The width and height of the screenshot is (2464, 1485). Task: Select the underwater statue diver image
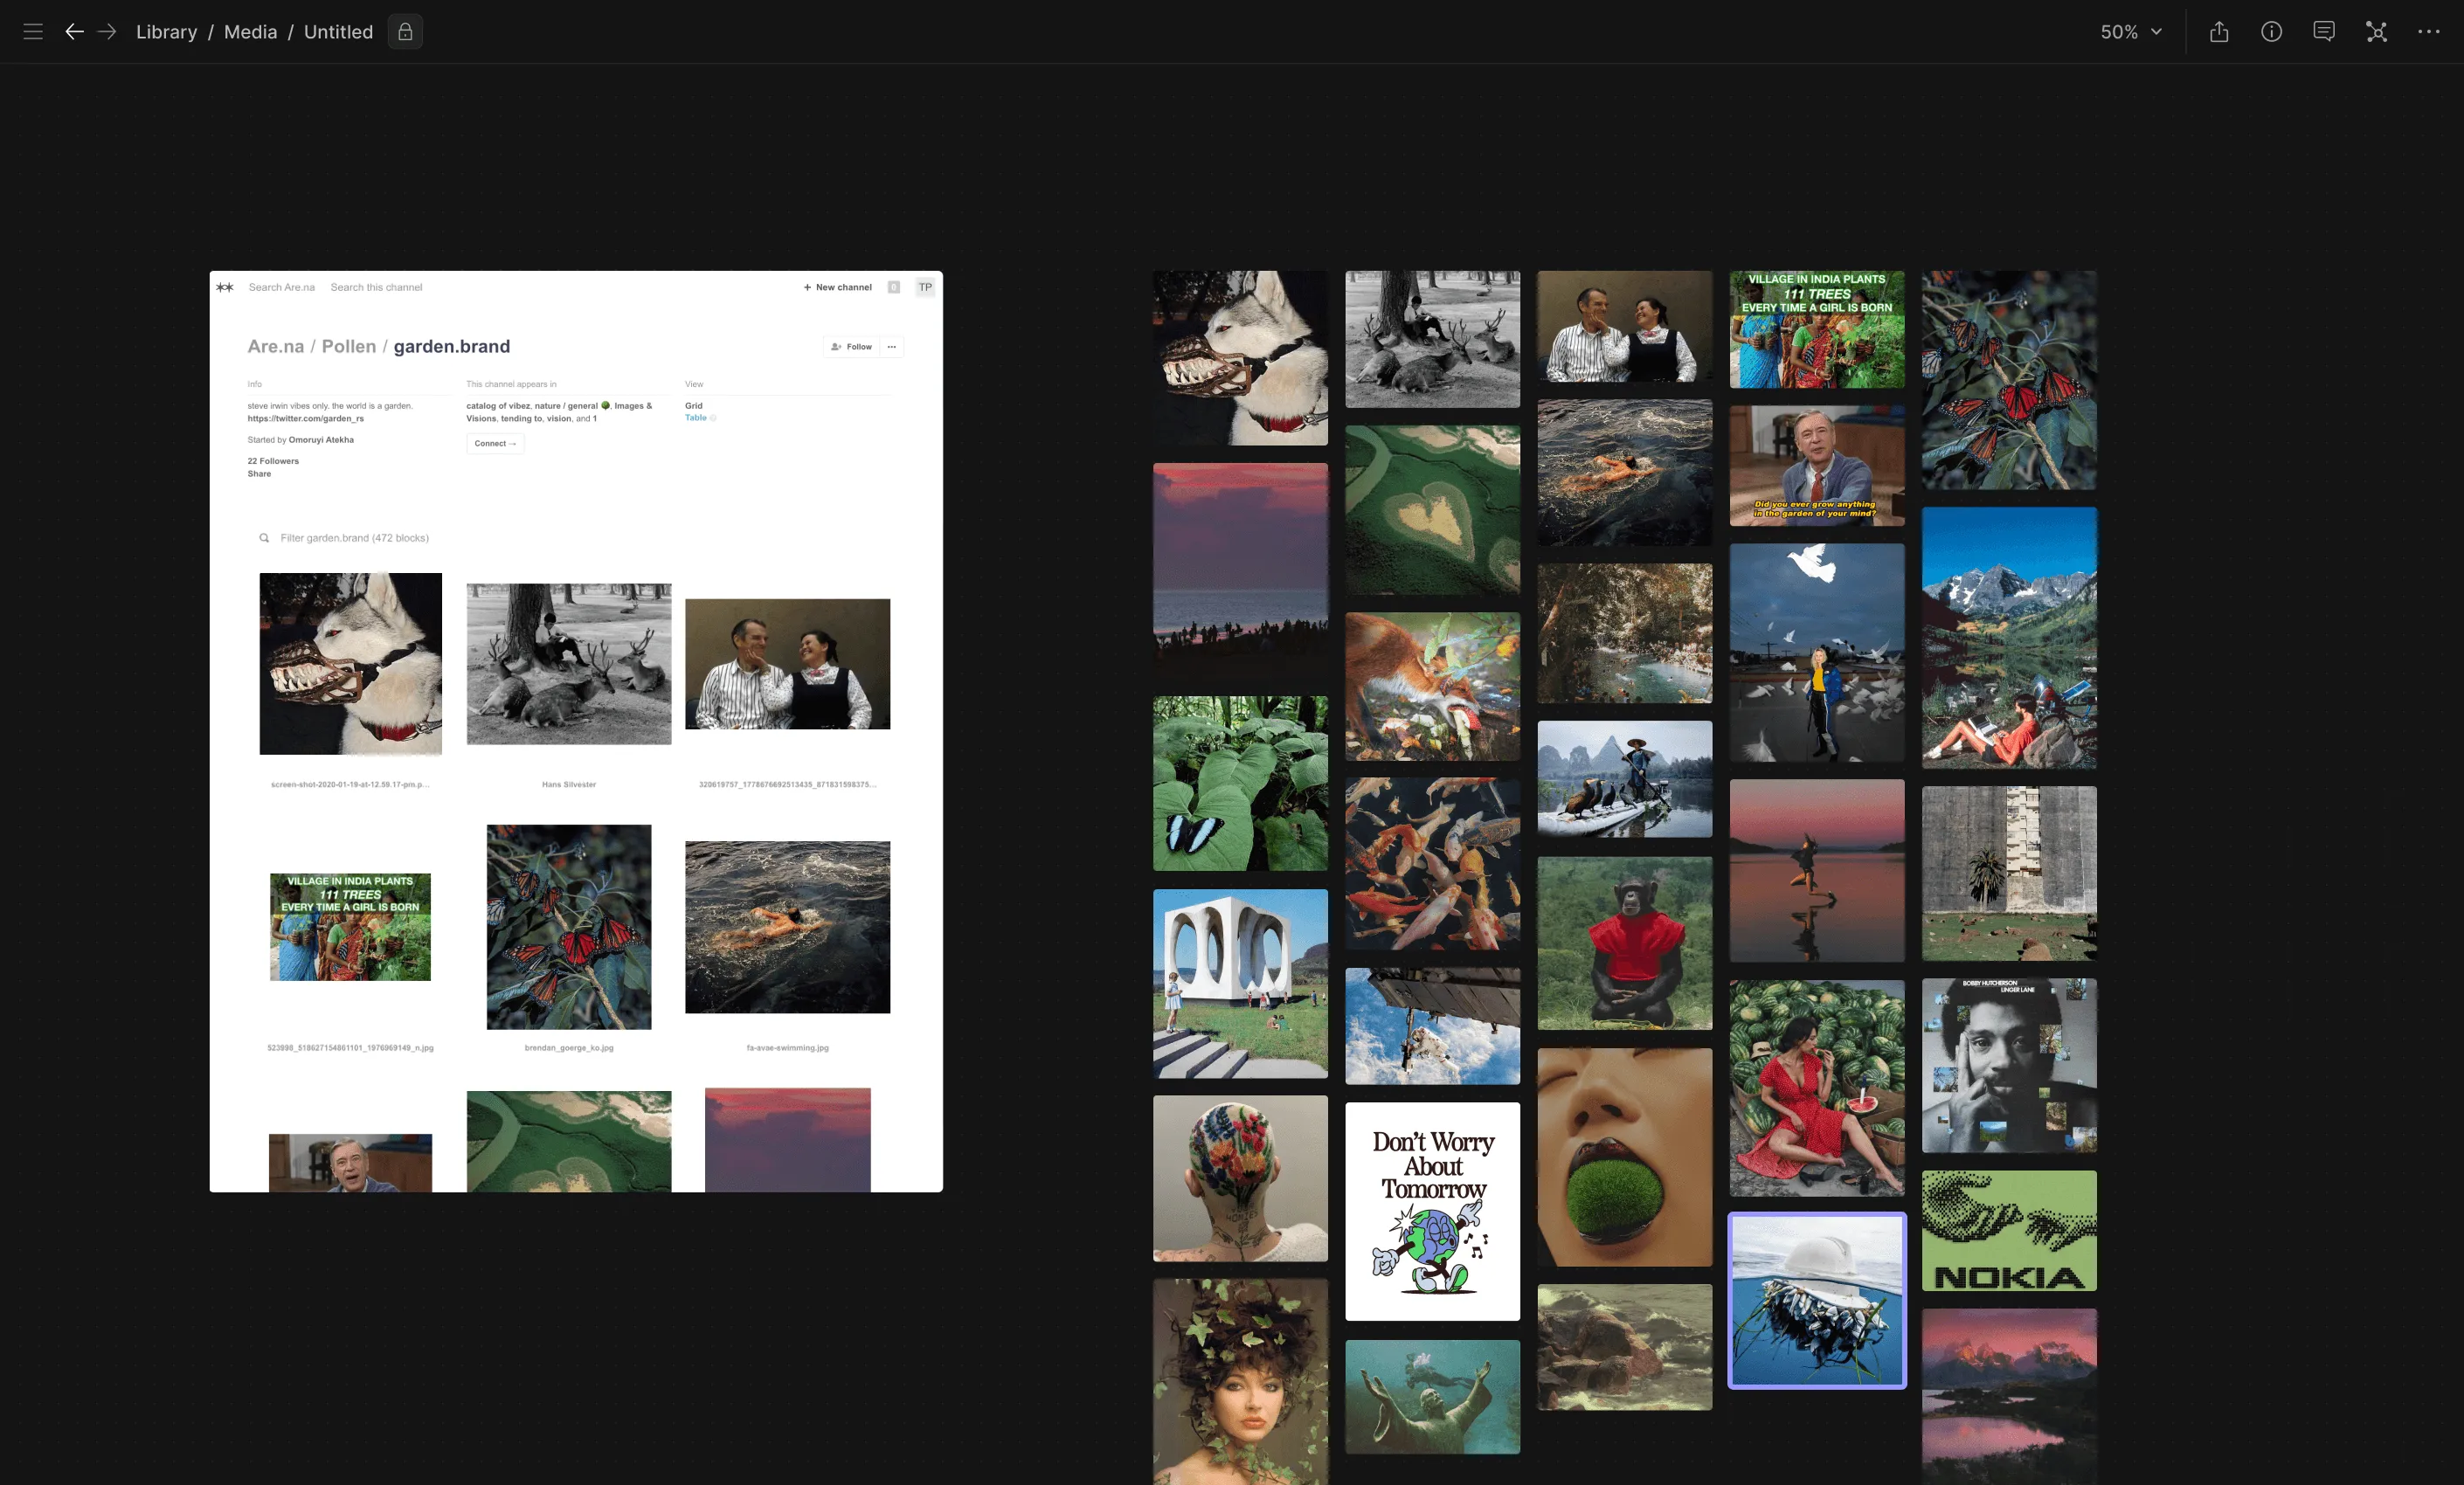pos(1432,1397)
